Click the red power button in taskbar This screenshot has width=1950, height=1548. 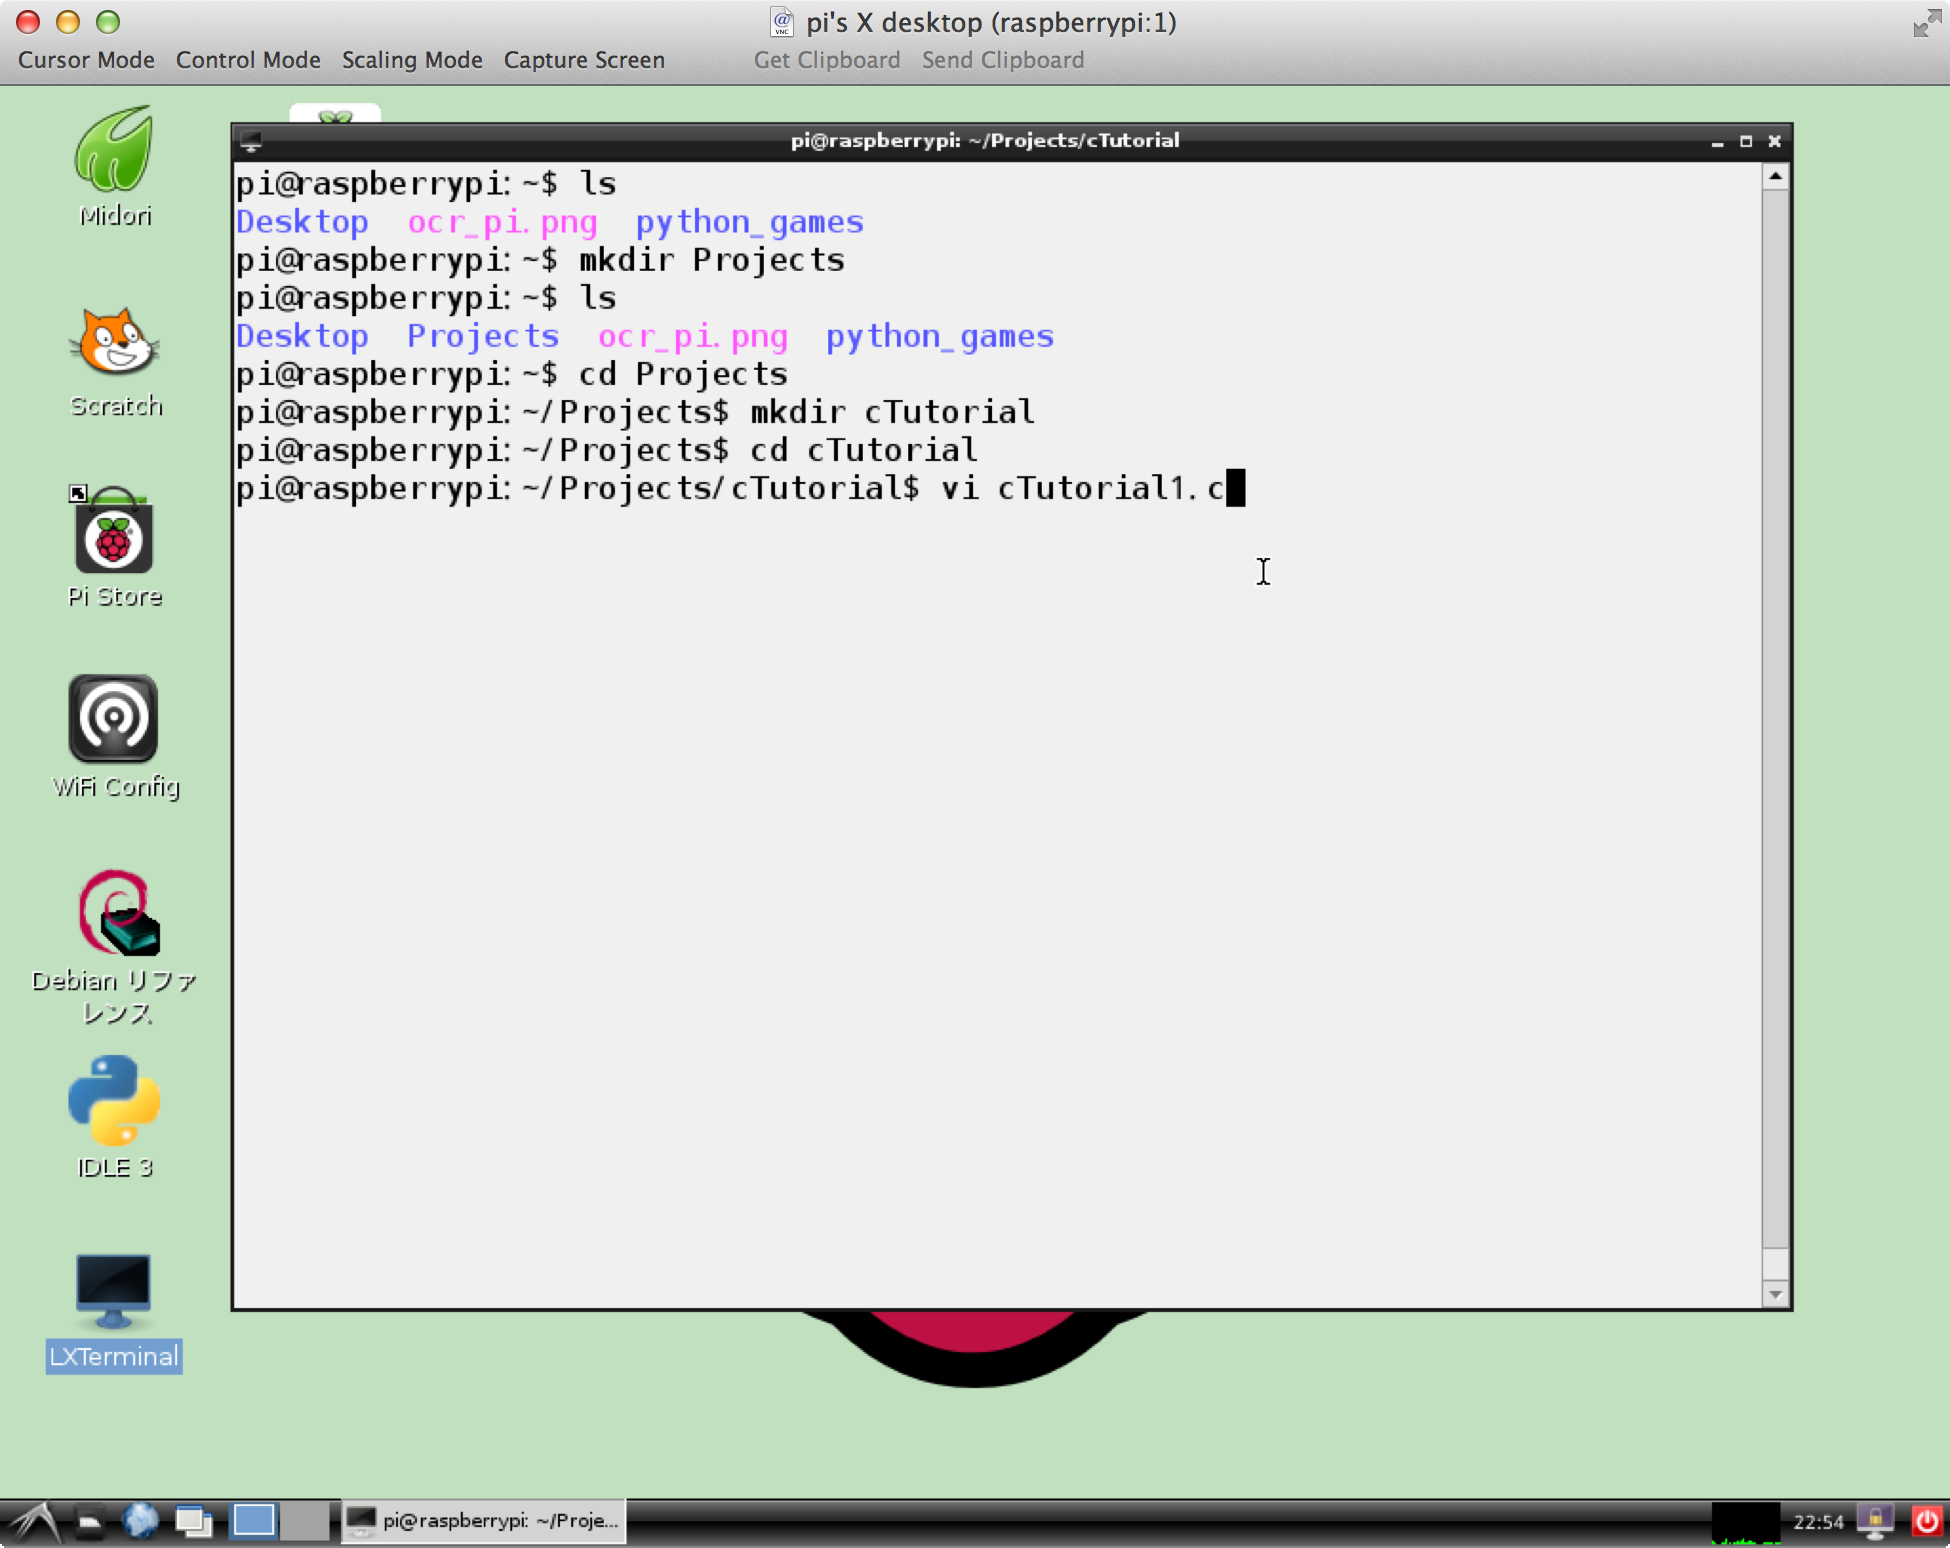[1926, 1521]
